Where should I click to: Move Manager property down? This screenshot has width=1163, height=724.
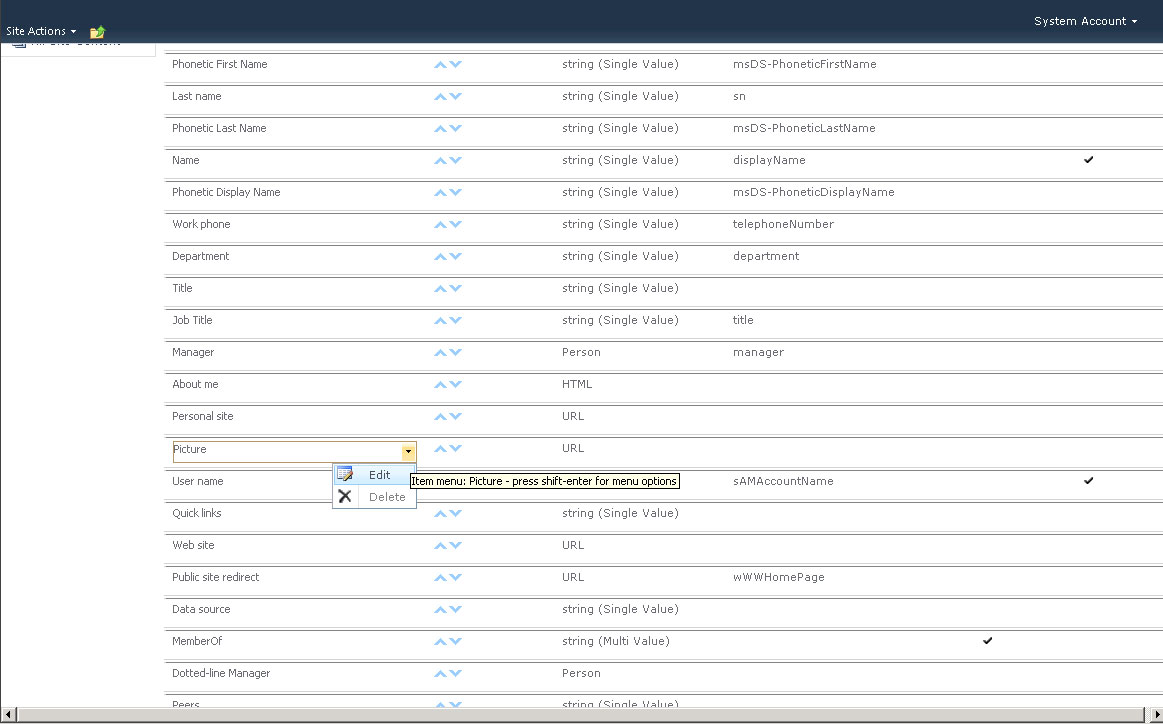point(455,352)
